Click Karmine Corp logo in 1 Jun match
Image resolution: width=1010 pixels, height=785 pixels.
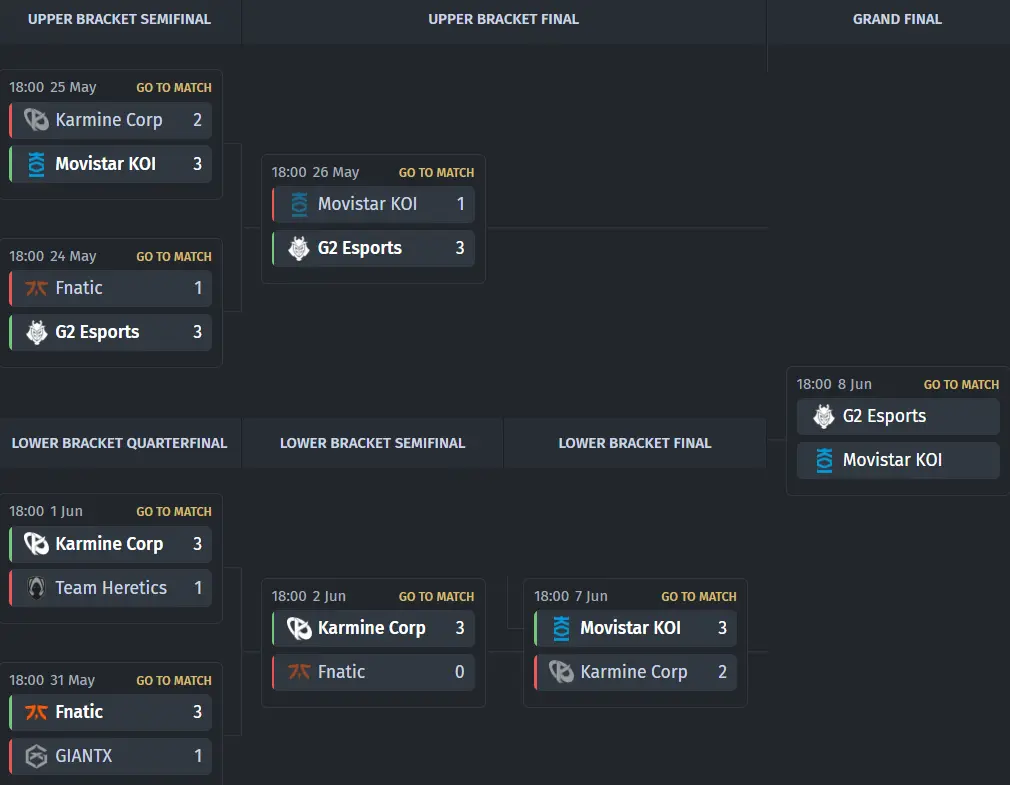tap(36, 544)
